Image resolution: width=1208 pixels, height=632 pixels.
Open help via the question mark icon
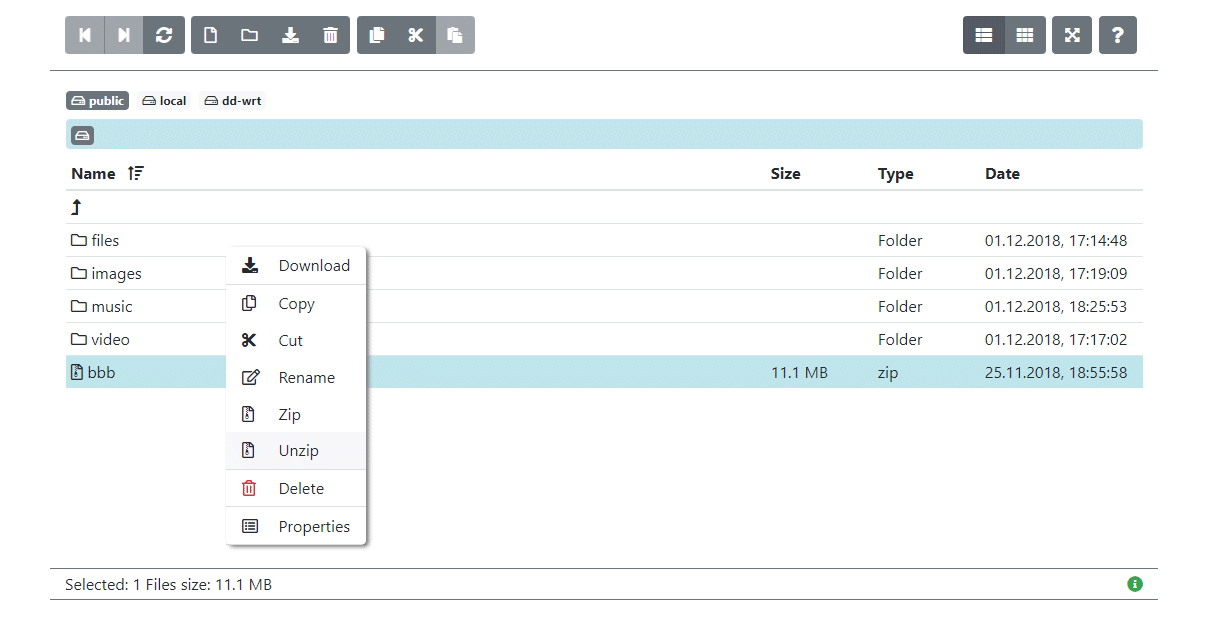1117,34
